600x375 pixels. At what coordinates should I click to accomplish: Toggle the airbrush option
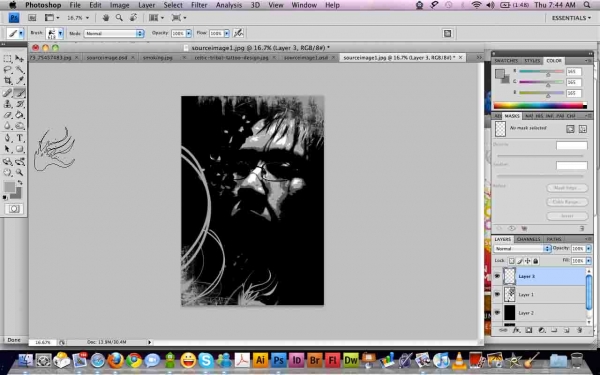pyautogui.click(x=238, y=33)
